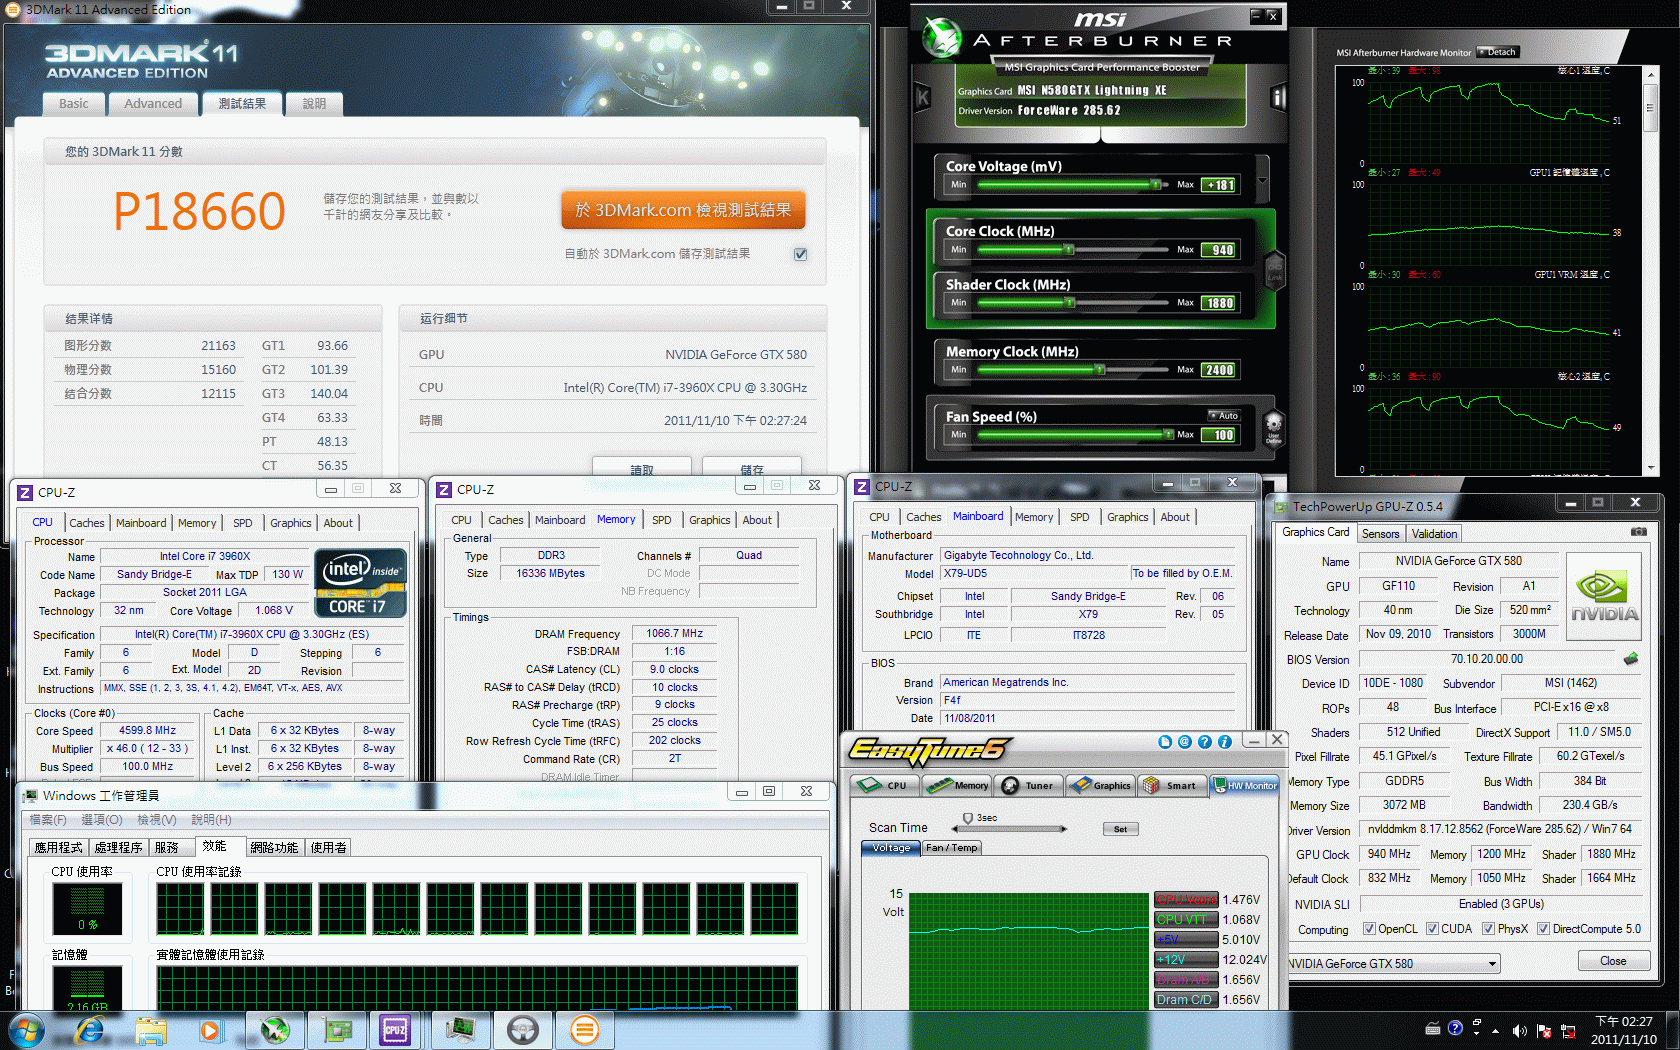Open GPU-Z Sensors tab

coord(1380,534)
